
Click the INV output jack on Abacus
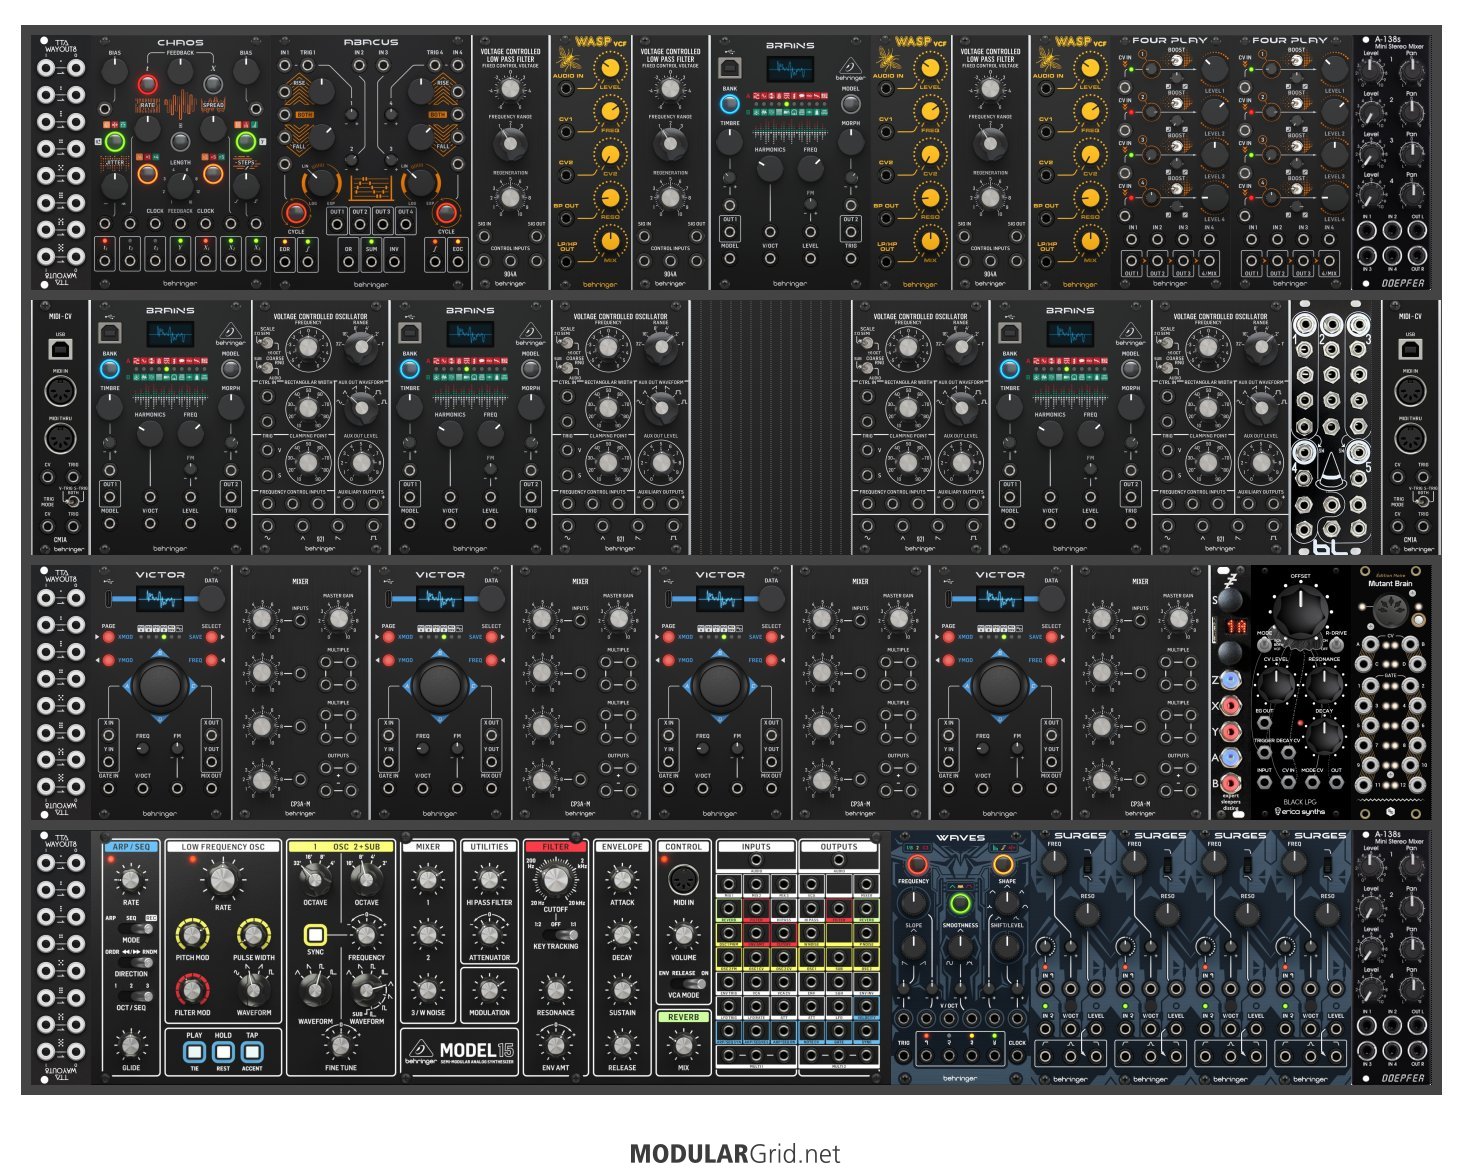click(394, 263)
